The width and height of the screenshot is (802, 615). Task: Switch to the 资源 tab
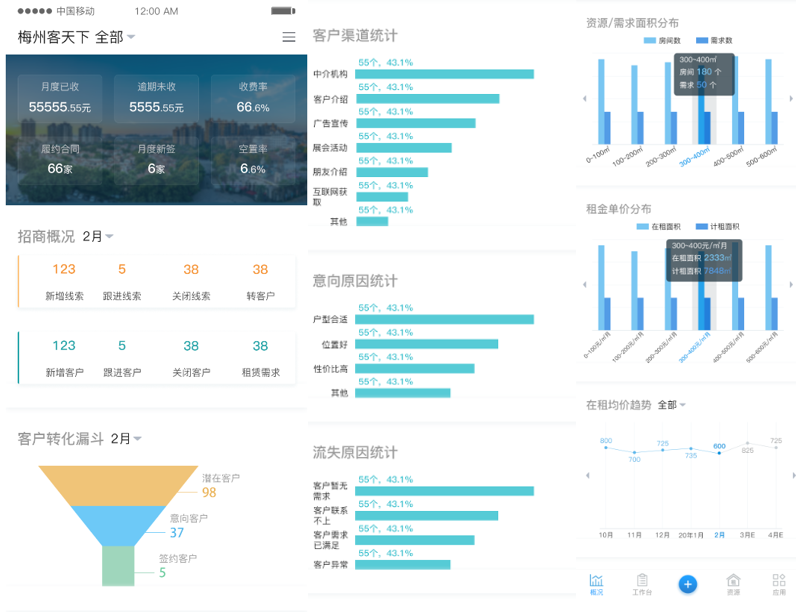point(733,584)
